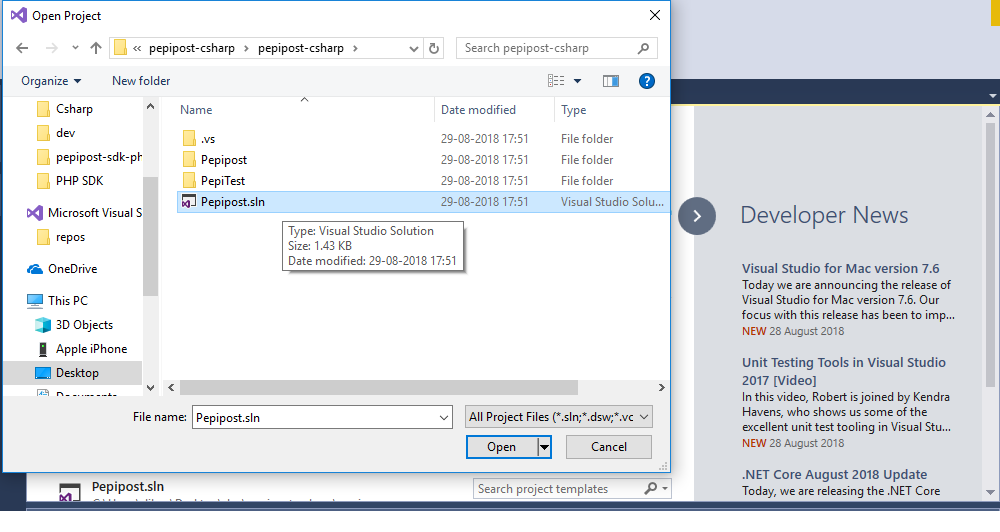Open the Open button's dropdown arrow
Image resolution: width=1000 pixels, height=532 pixels.
pos(544,447)
